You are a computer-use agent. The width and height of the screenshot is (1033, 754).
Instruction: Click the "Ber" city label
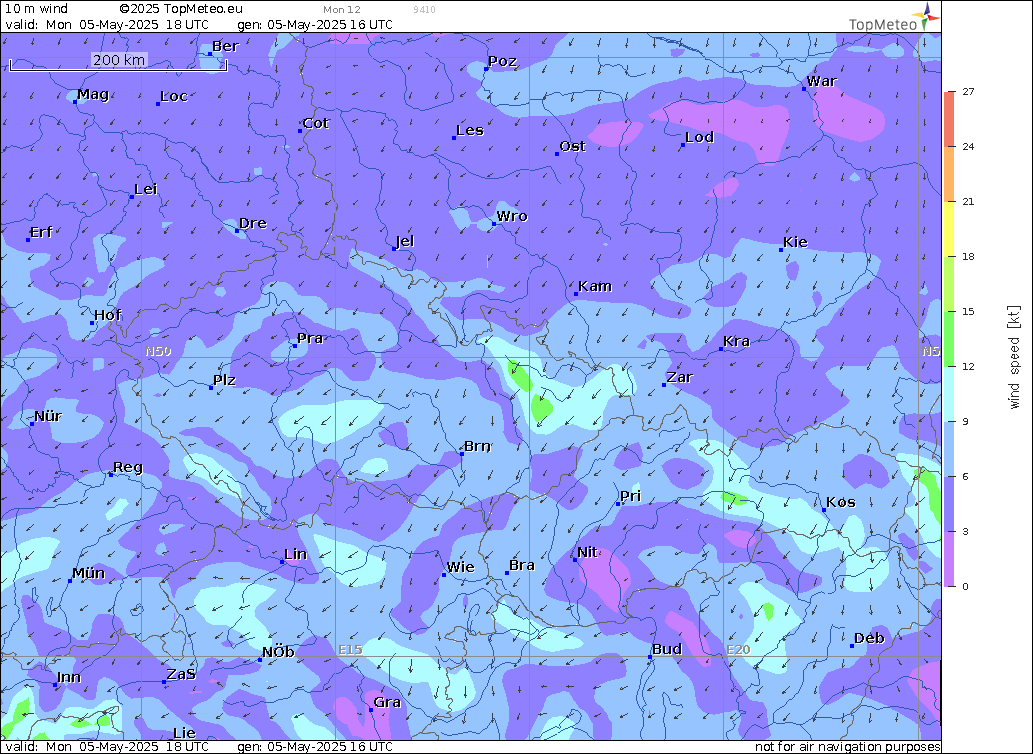click(x=225, y=46)
